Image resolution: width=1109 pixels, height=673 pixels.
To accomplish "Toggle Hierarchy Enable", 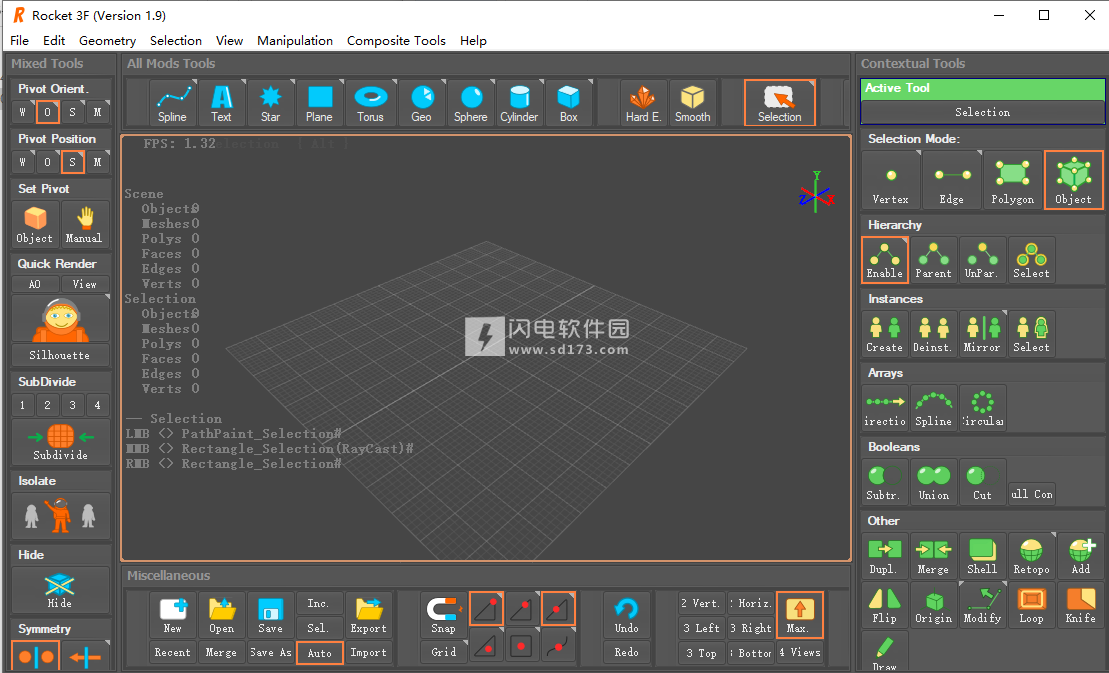I will (885, 259).
